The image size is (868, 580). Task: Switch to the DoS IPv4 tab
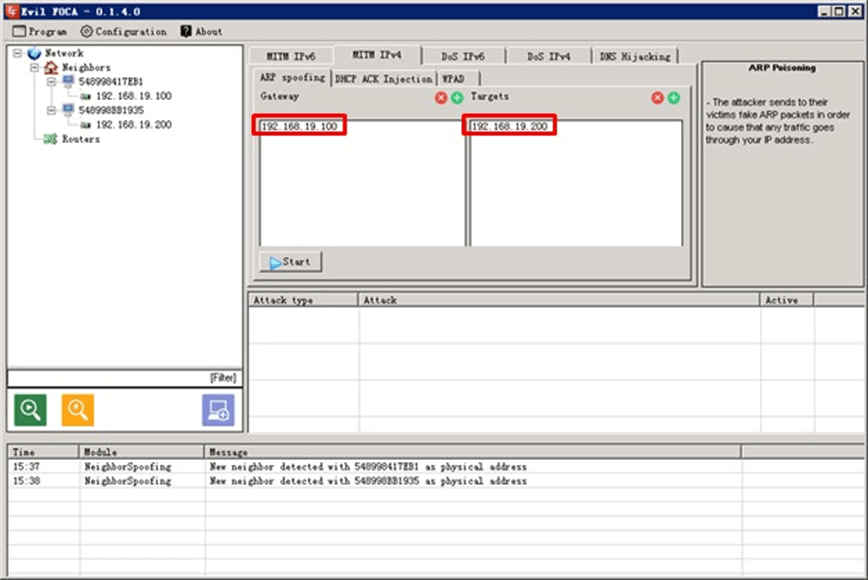[x=549, y=56]
